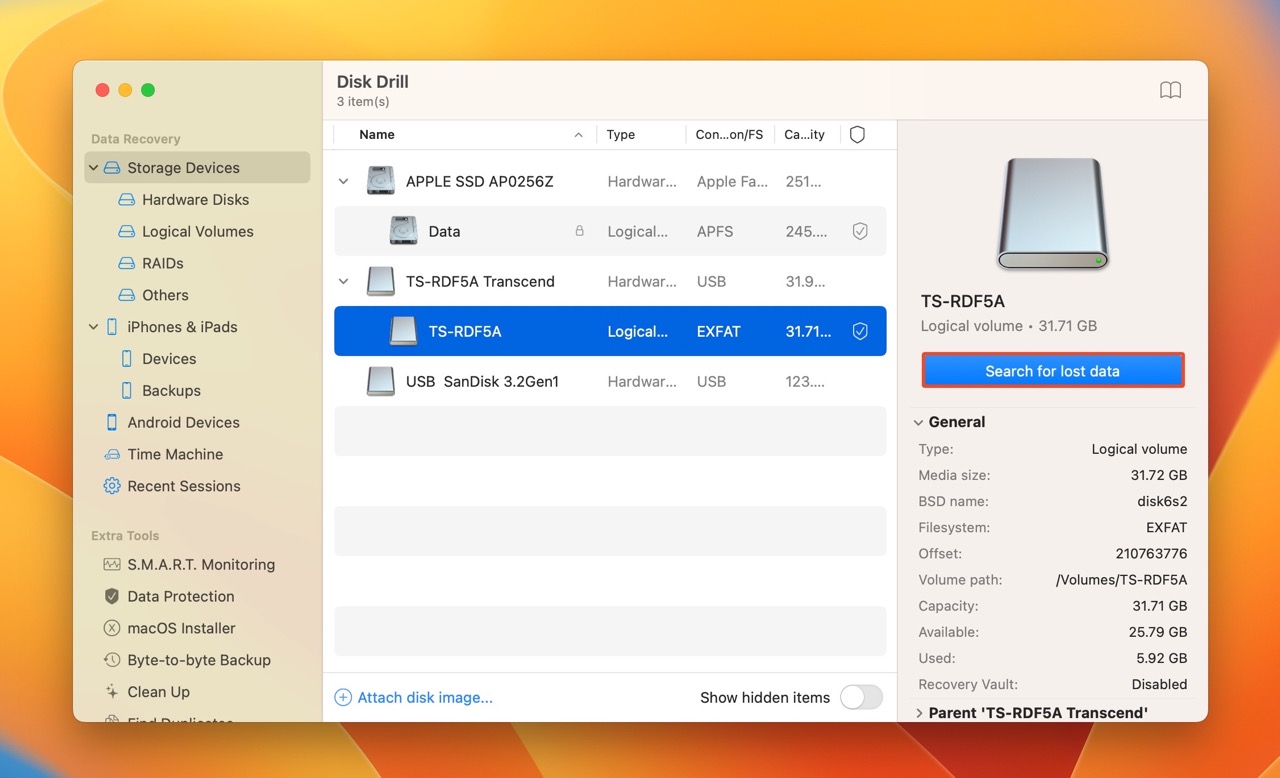This screenshot has height=778, width=1280.
Task: Click the Offset value 210763776
Action: coord(1152,554)
